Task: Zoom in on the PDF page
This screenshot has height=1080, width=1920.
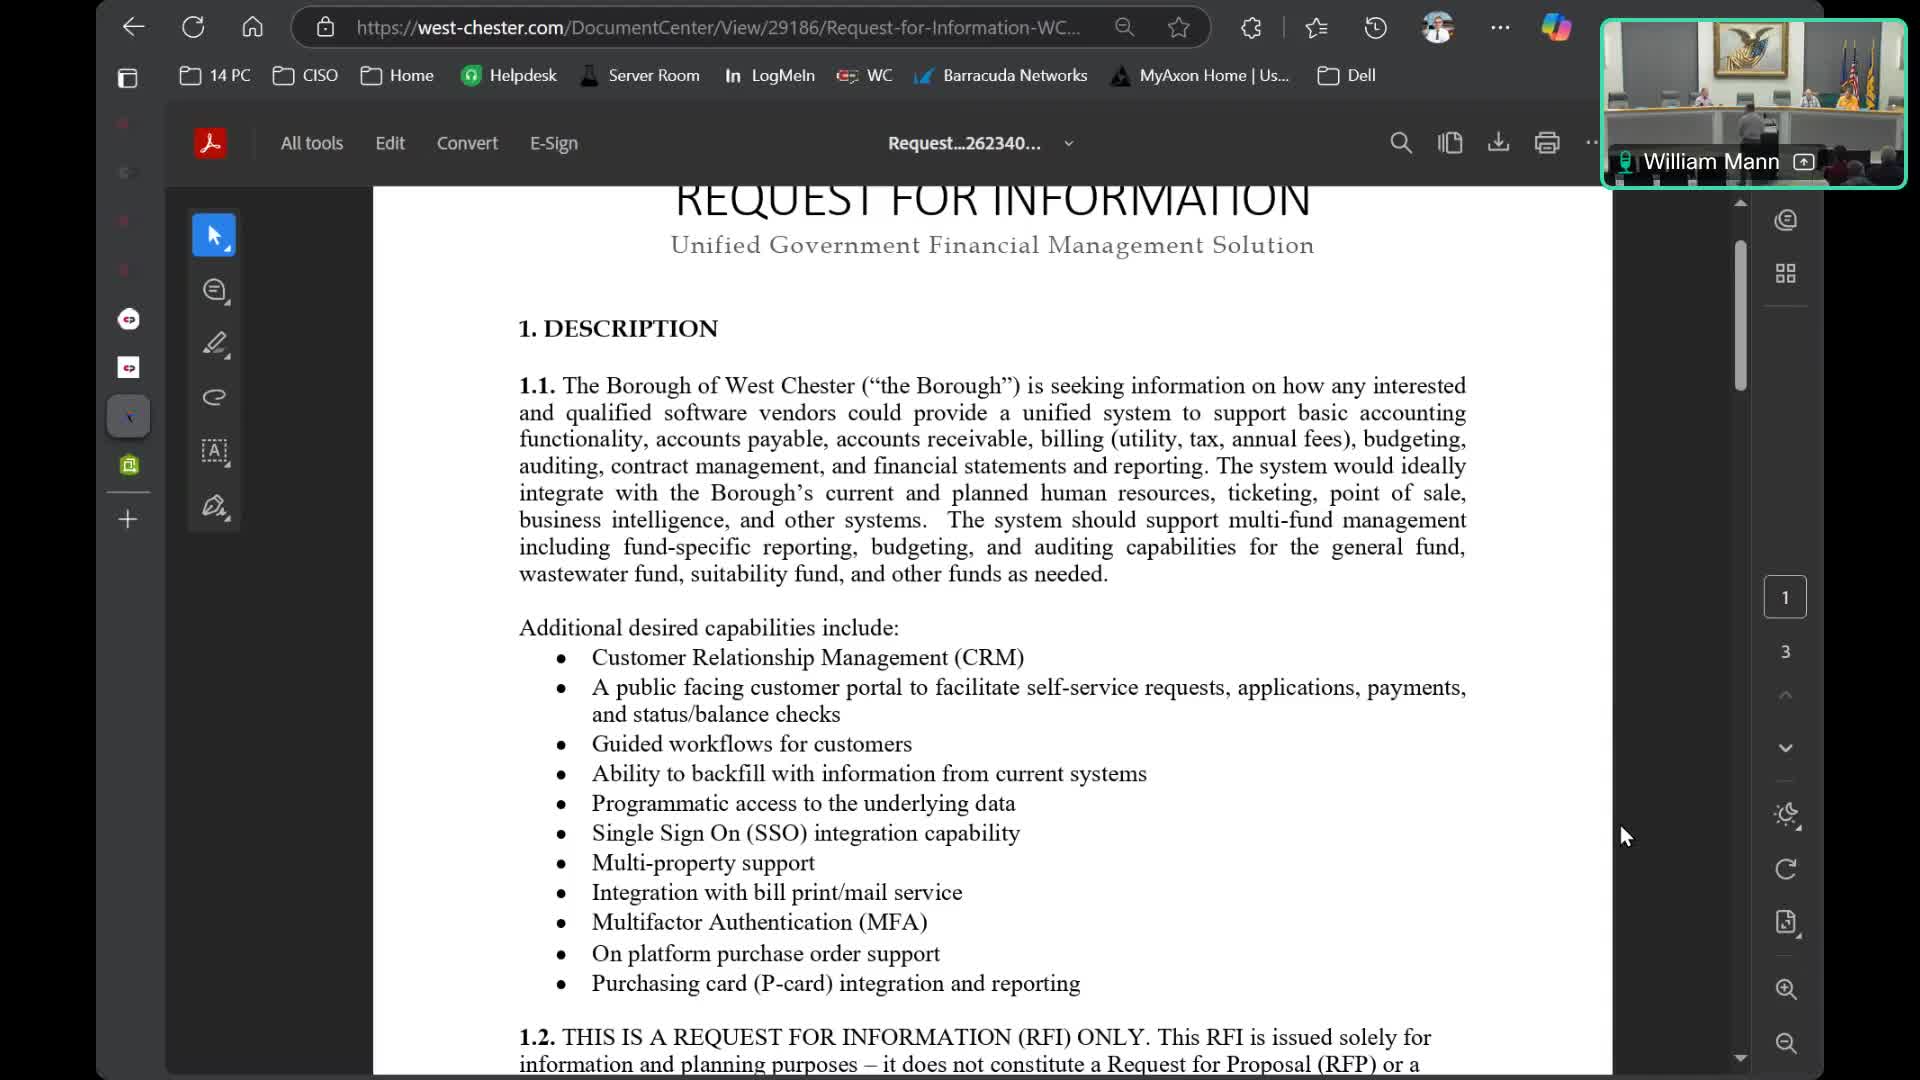Action: coord(1785,989)
